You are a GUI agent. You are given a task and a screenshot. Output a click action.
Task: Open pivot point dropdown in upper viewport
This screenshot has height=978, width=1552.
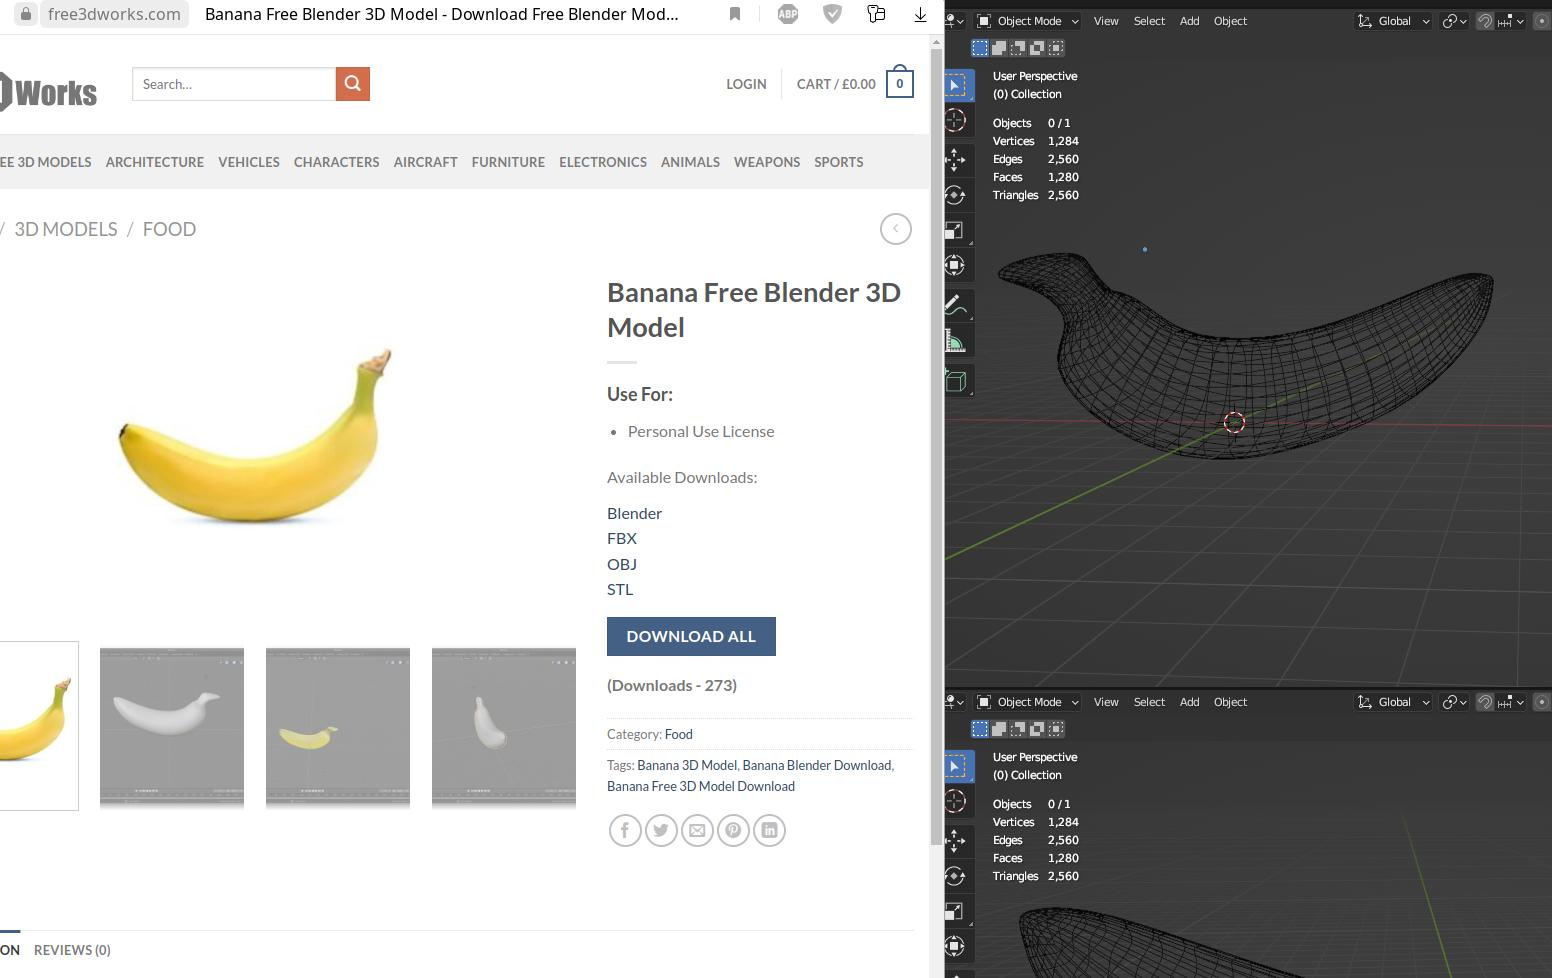[1454, 21]
